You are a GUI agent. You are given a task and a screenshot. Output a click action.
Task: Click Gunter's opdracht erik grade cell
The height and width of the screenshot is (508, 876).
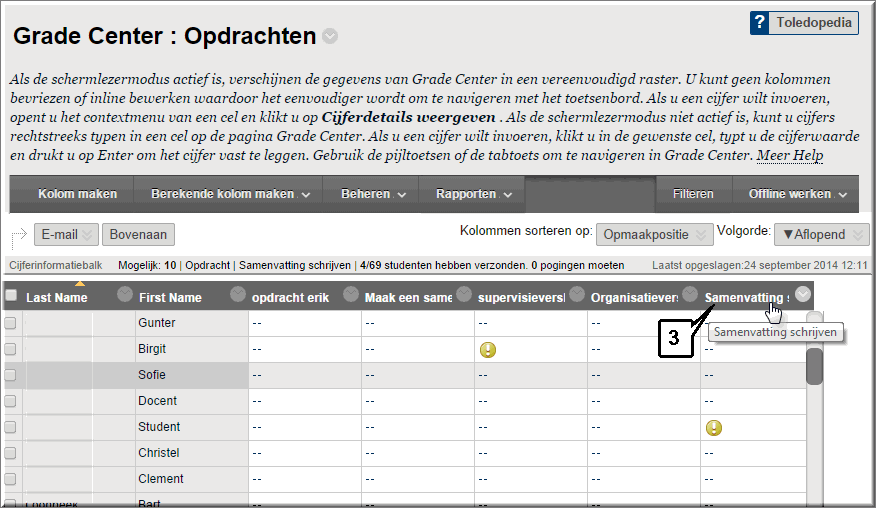pos(305,323)
